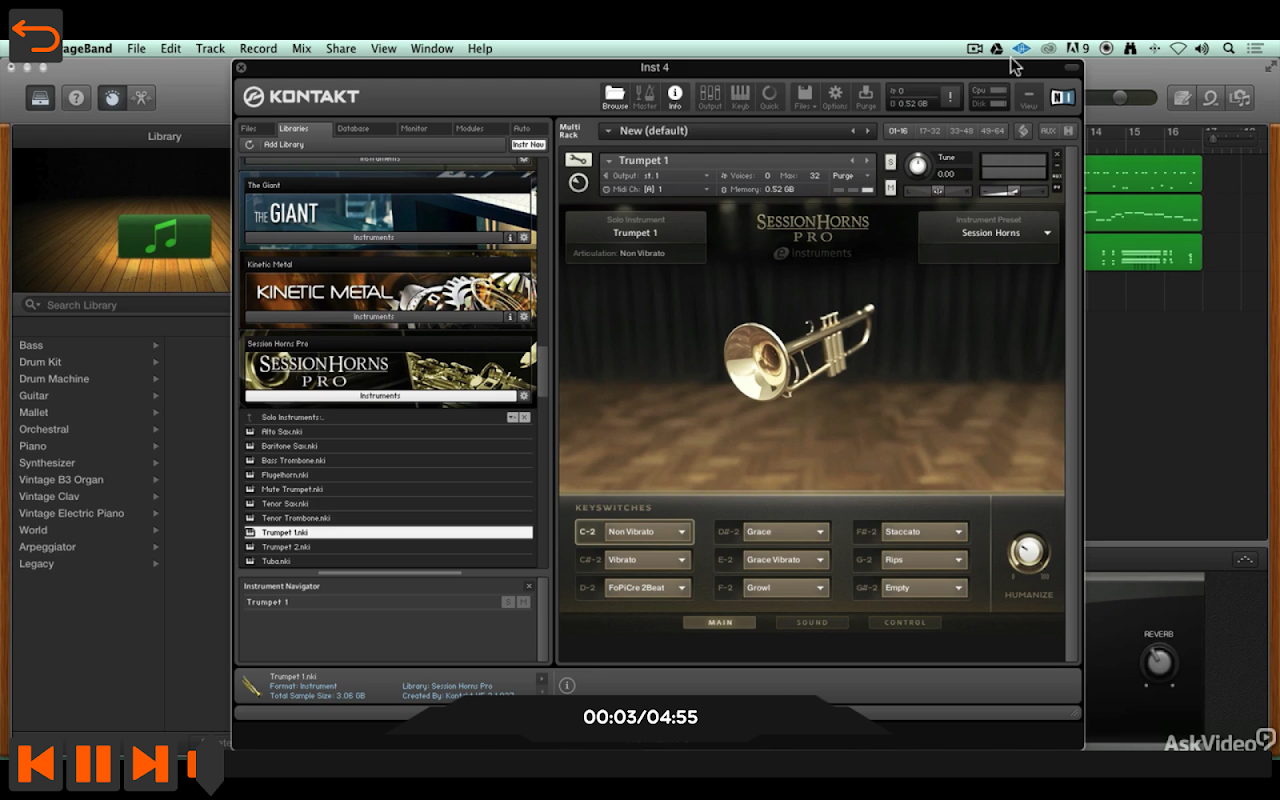
Task: Show the Output mixer section
Action: coord(710,96)
